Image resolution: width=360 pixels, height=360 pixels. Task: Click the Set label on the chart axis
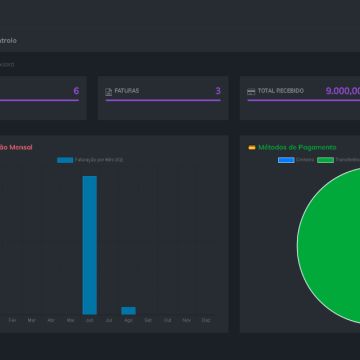coord(148,320)
